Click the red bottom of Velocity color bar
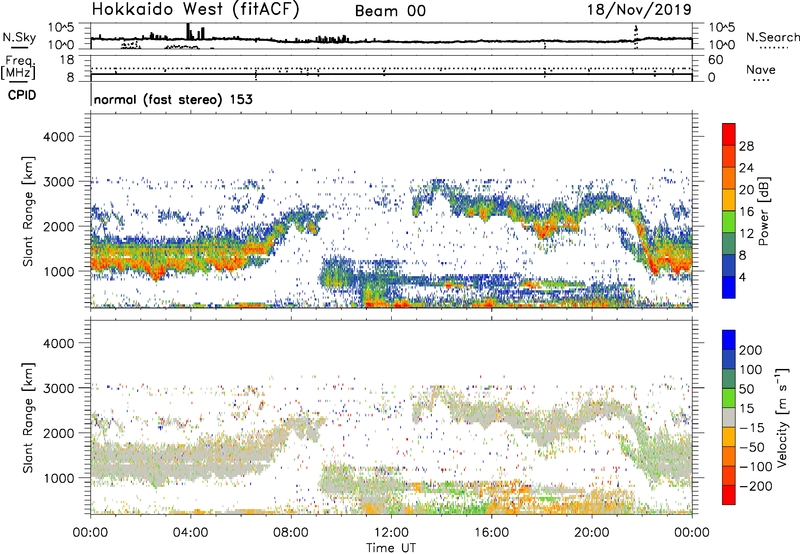The height and width of the screenshot is (554, 800). click(729, 495)
